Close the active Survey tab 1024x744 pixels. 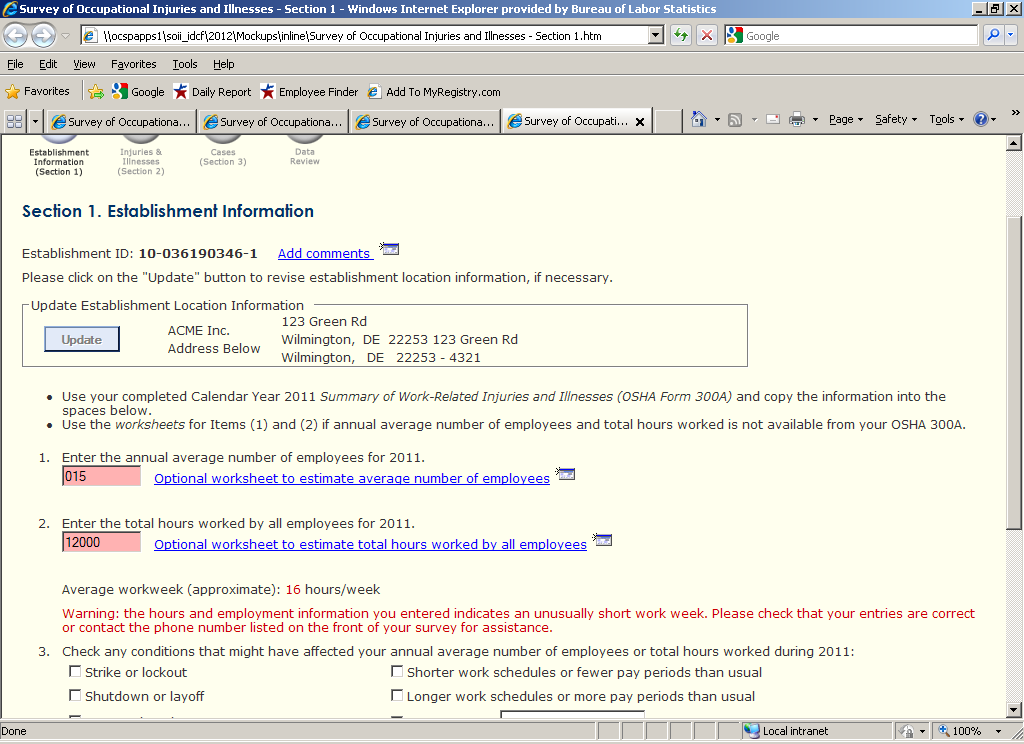640,122
